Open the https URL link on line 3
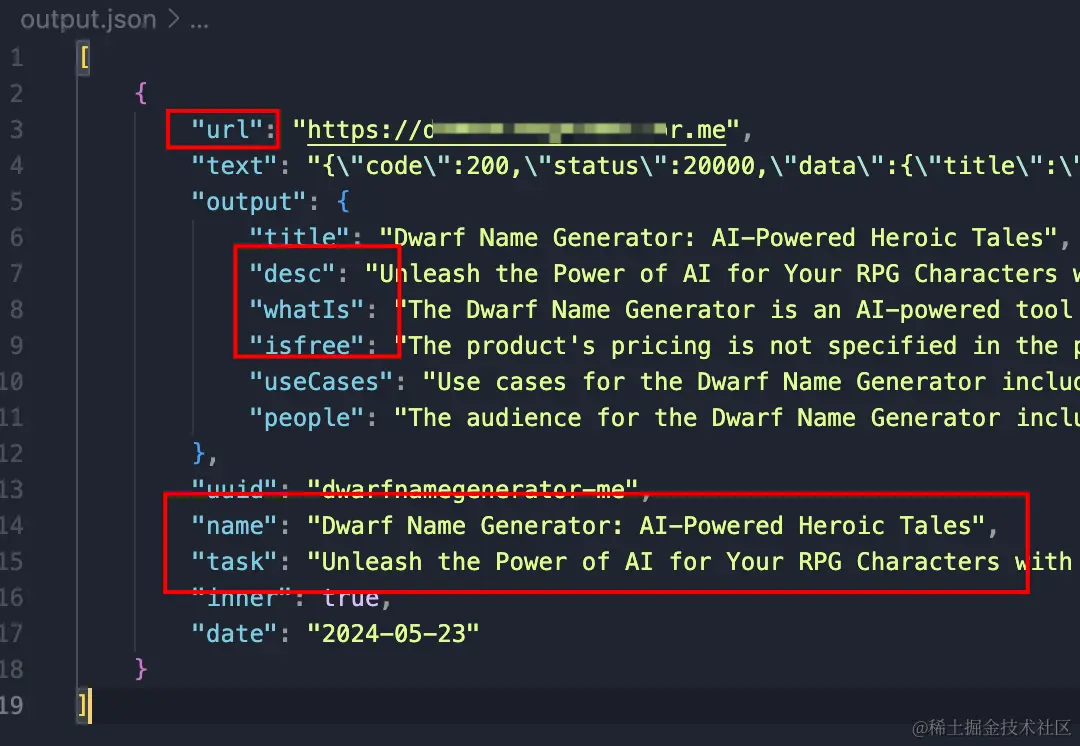This screenshot has height=746, width=1080. coord(516,129)
